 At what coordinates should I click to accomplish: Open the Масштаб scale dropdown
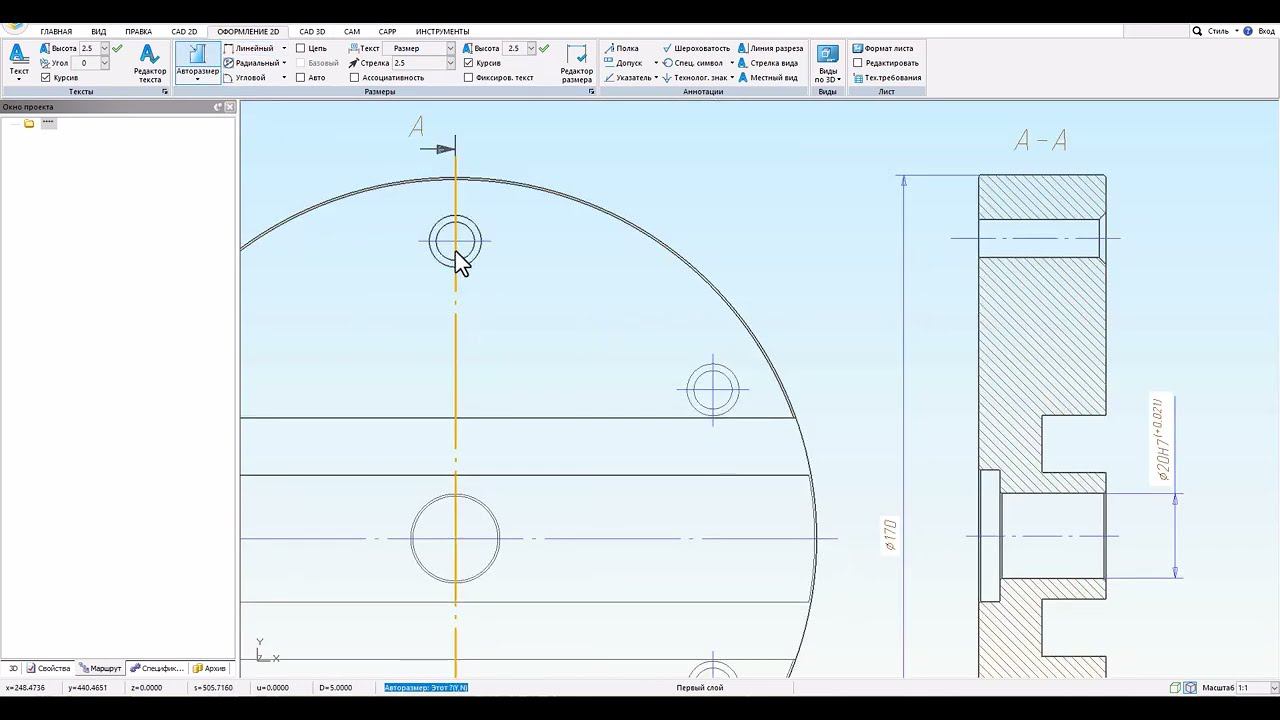(1274, 688)
